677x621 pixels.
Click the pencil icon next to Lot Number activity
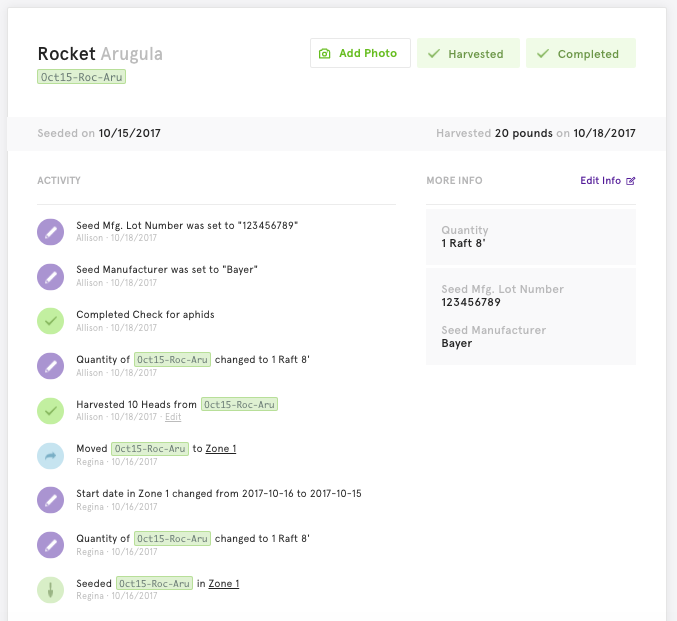(51, 232)
